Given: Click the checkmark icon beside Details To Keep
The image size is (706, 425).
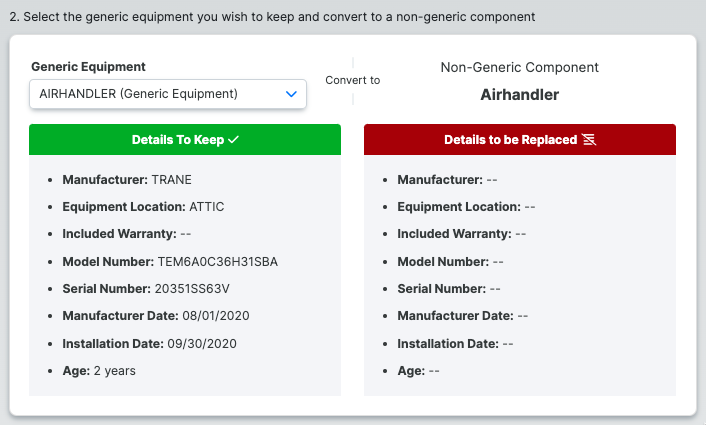Looking at the screenshot, I should 233,140.
